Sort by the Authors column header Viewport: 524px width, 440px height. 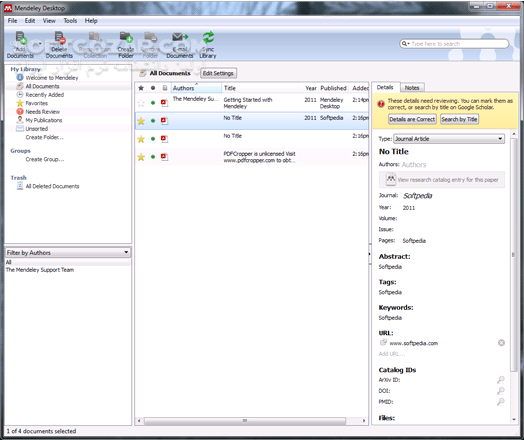[196, 88]
